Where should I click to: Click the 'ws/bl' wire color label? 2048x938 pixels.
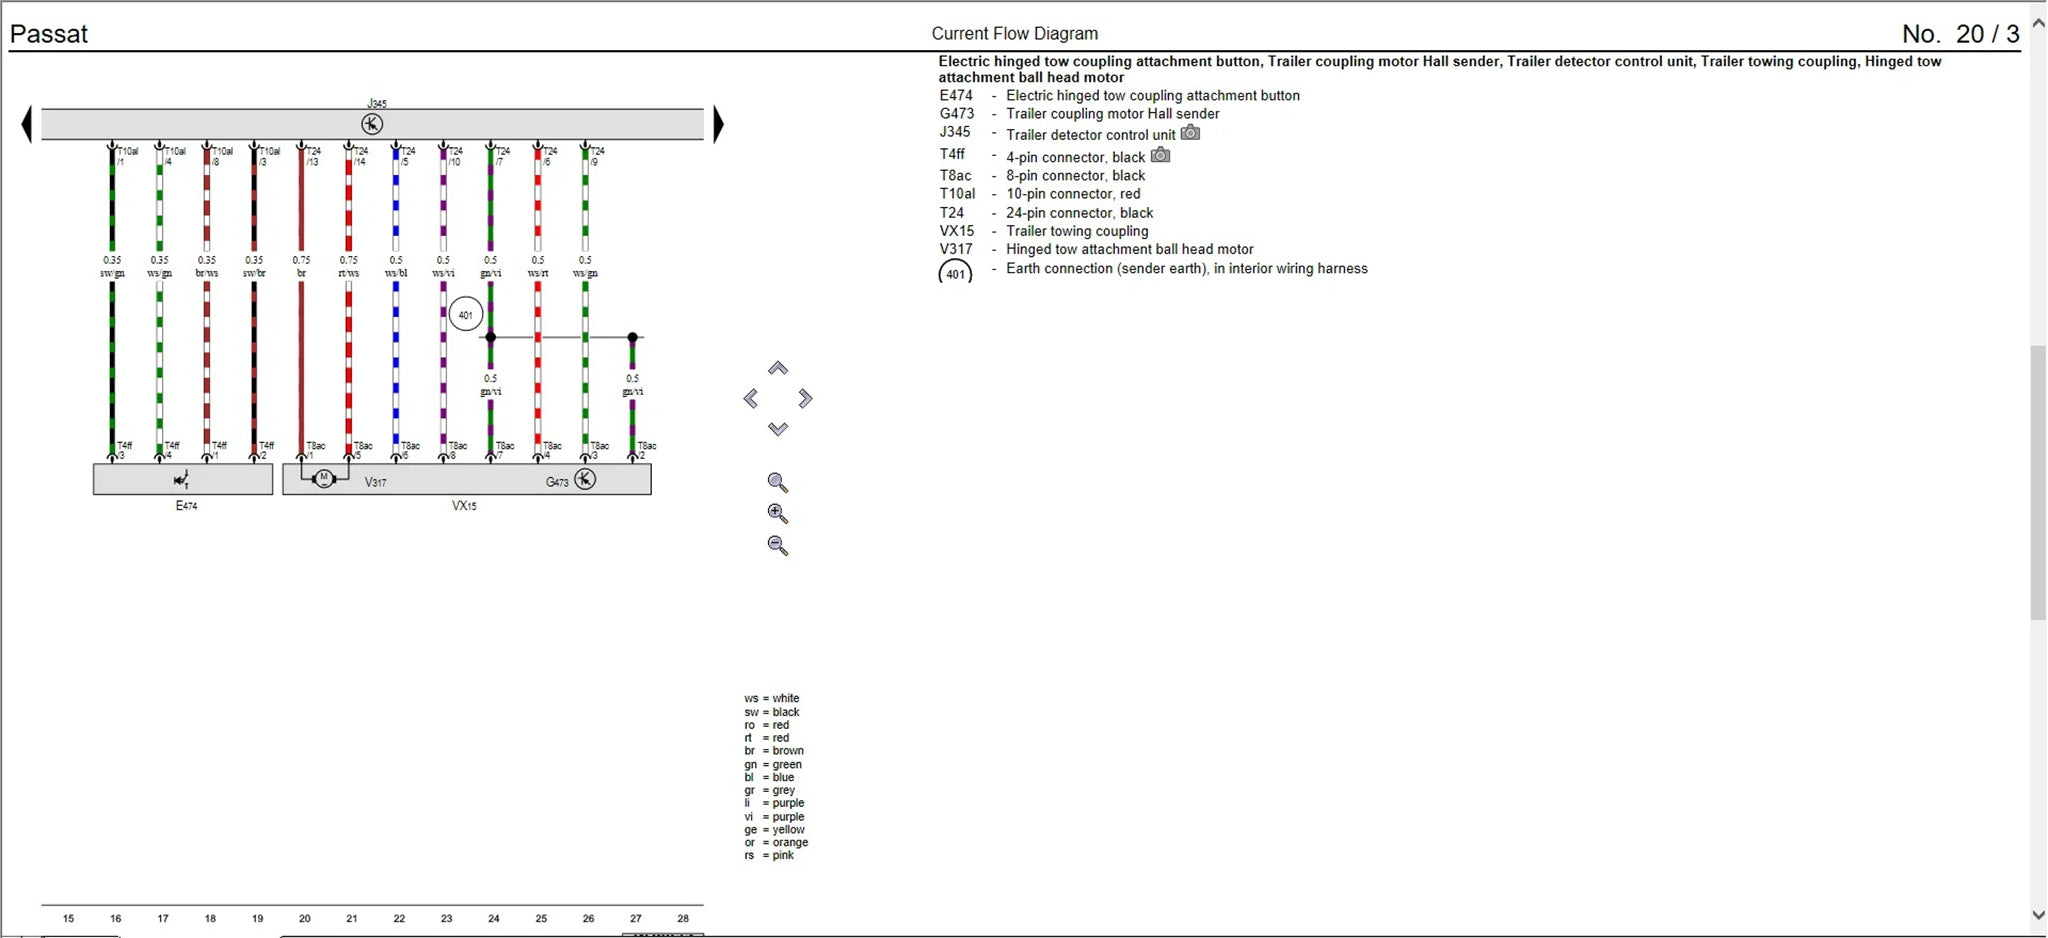coord(396,274)
